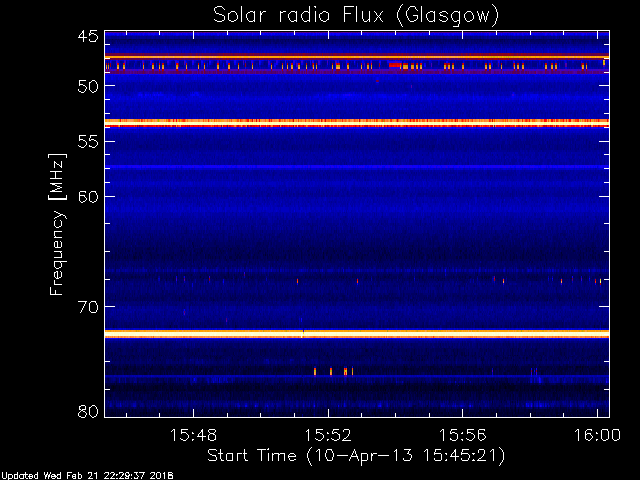Click the 'Solar radio Flux (Glasgow)' title
This screenshot has height=480, width=640.
[x=356, y=16]
